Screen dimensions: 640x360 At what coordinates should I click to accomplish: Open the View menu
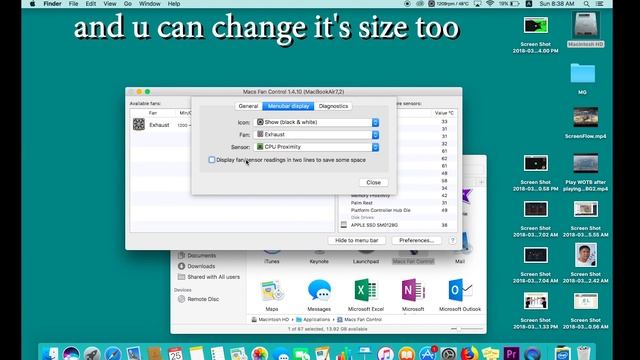click(x=110, y=4)
